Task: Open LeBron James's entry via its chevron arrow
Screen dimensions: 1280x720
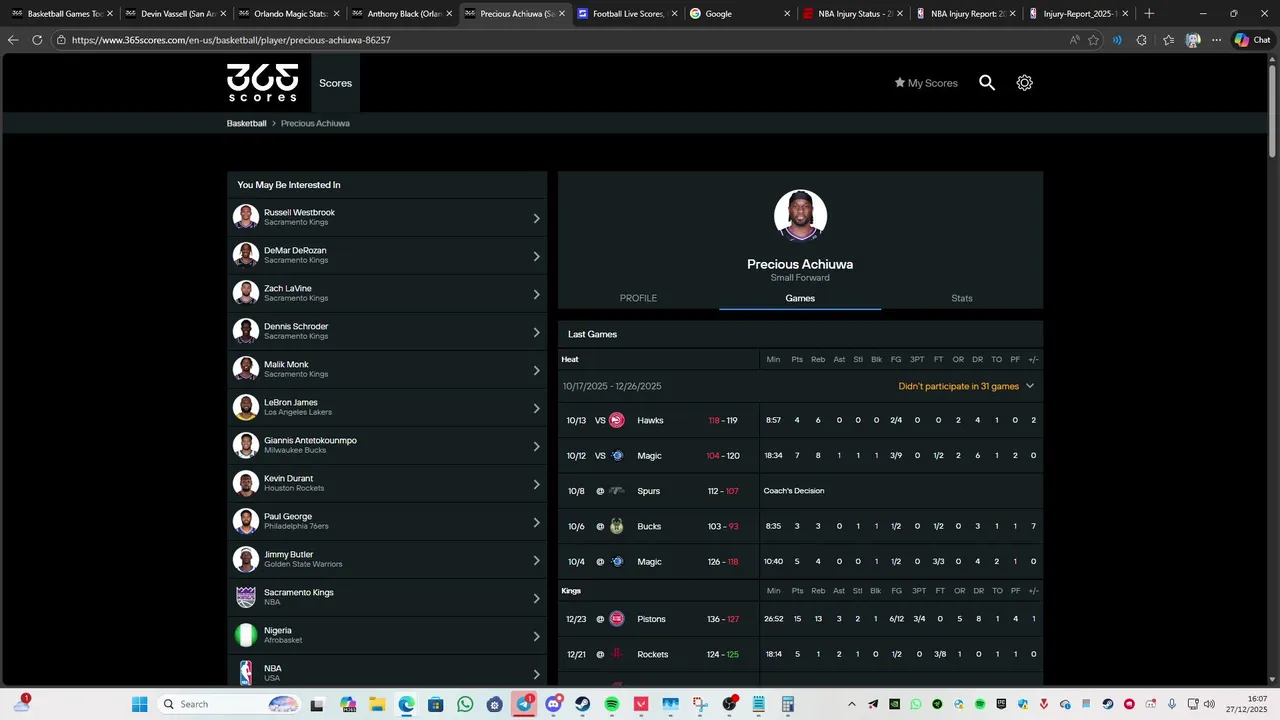Action: (x=536, y=408)
